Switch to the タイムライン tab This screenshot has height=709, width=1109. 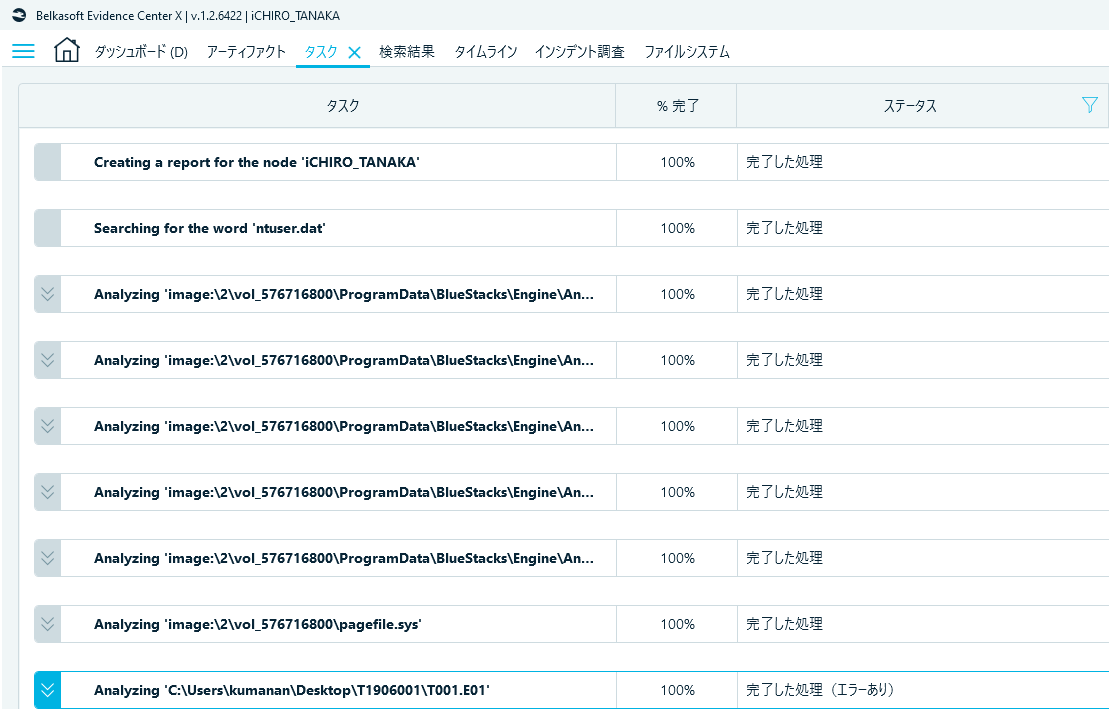tap(485, 52)
